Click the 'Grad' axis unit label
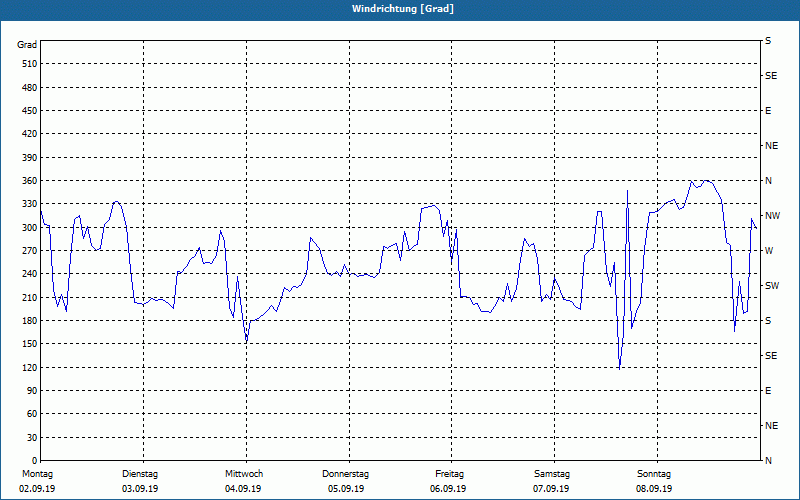The width and height of the screenshot is (800, 500). (x=27, y=45)
